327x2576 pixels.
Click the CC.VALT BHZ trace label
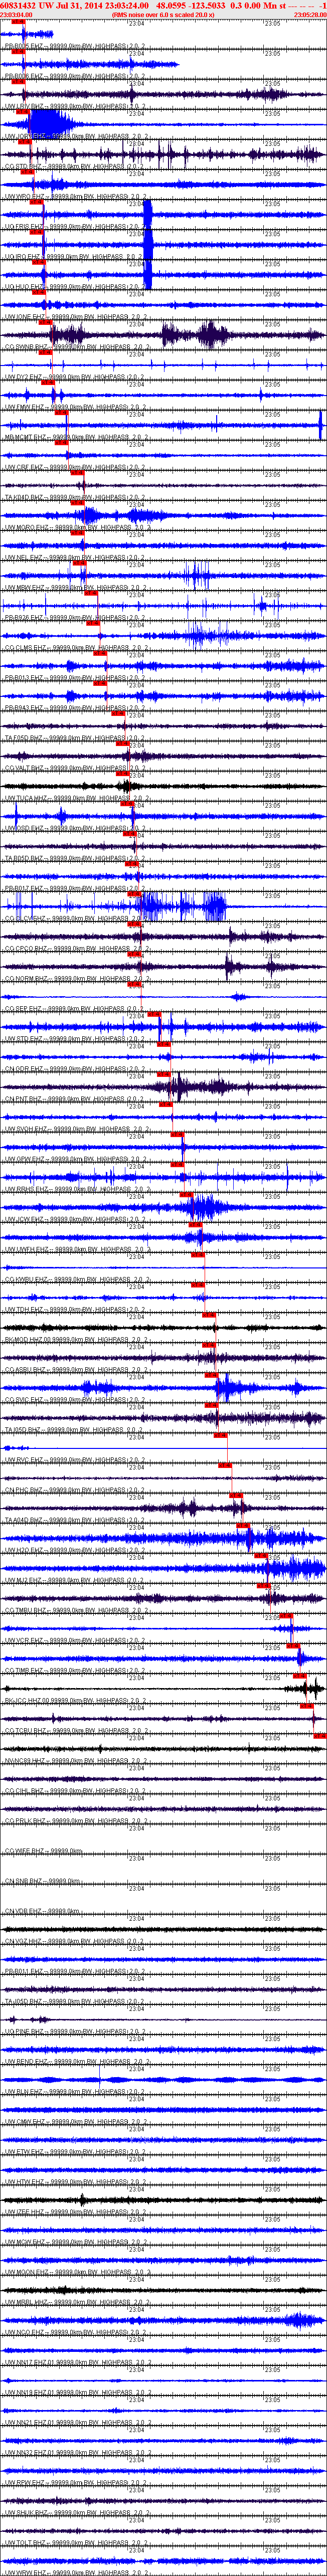[75, 768]
